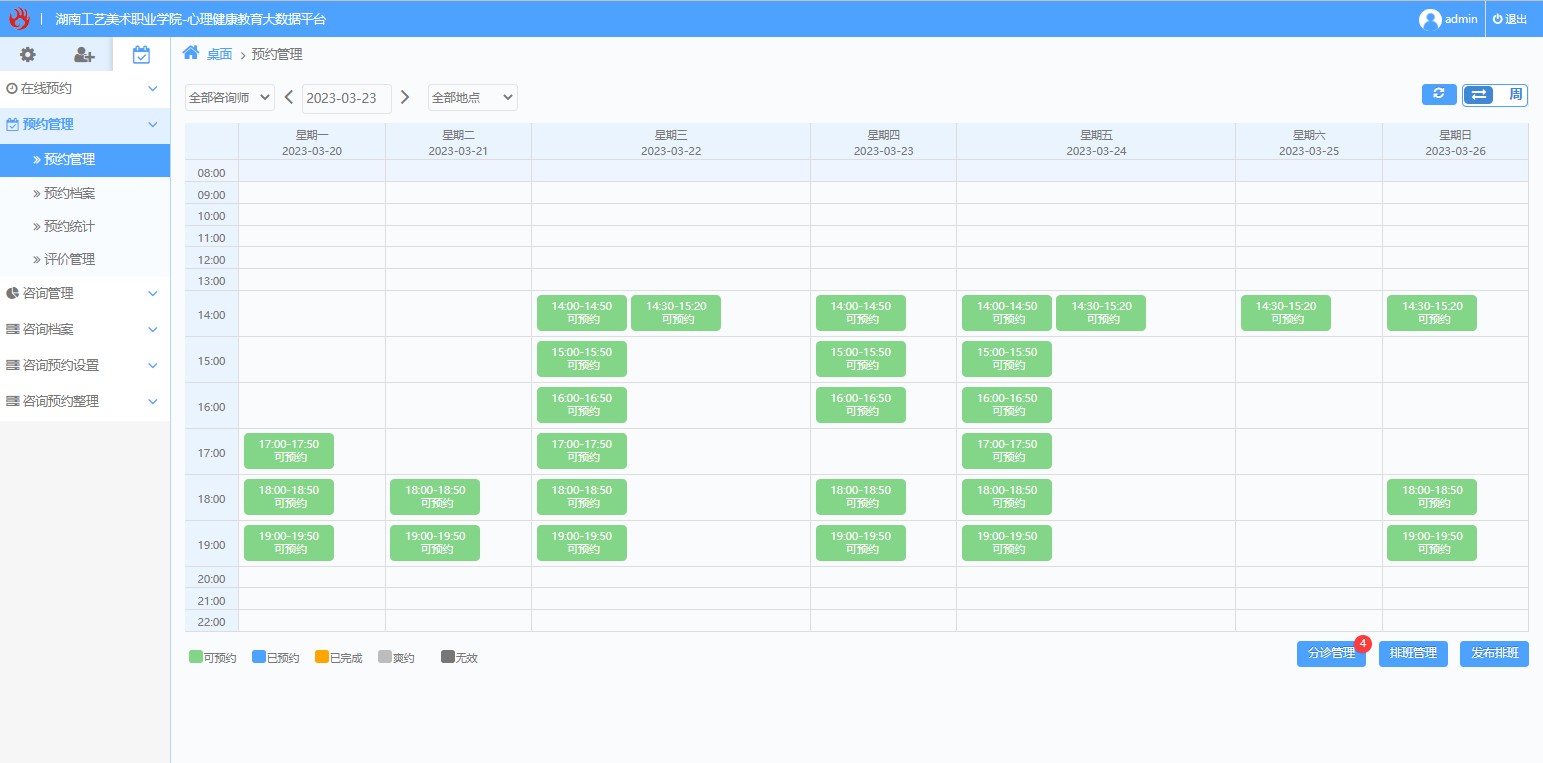This screenshot has height=763, width=1543.
Task: Go to previous week with left arrow
Action: 289,97
